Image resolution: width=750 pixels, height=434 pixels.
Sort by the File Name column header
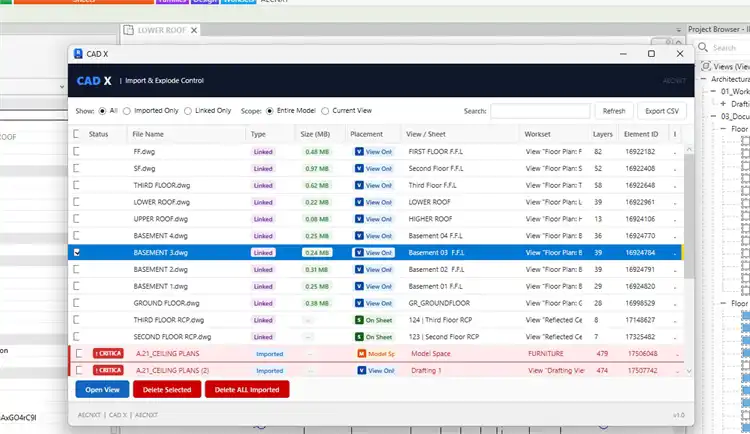[186, 134]
